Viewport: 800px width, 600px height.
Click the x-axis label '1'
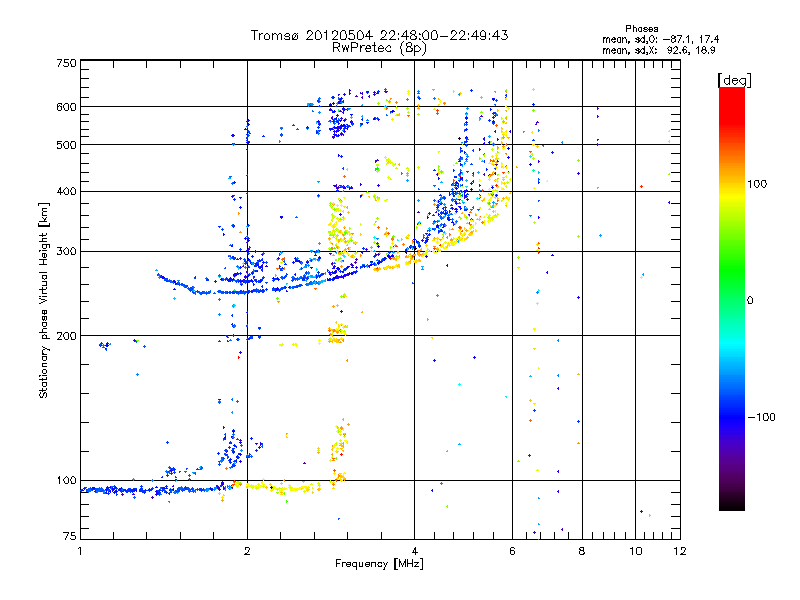[x=80, y=551]
